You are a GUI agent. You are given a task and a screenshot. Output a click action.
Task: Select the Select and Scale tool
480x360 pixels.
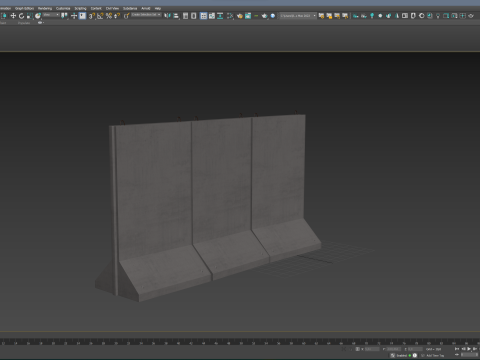point(29,16)
